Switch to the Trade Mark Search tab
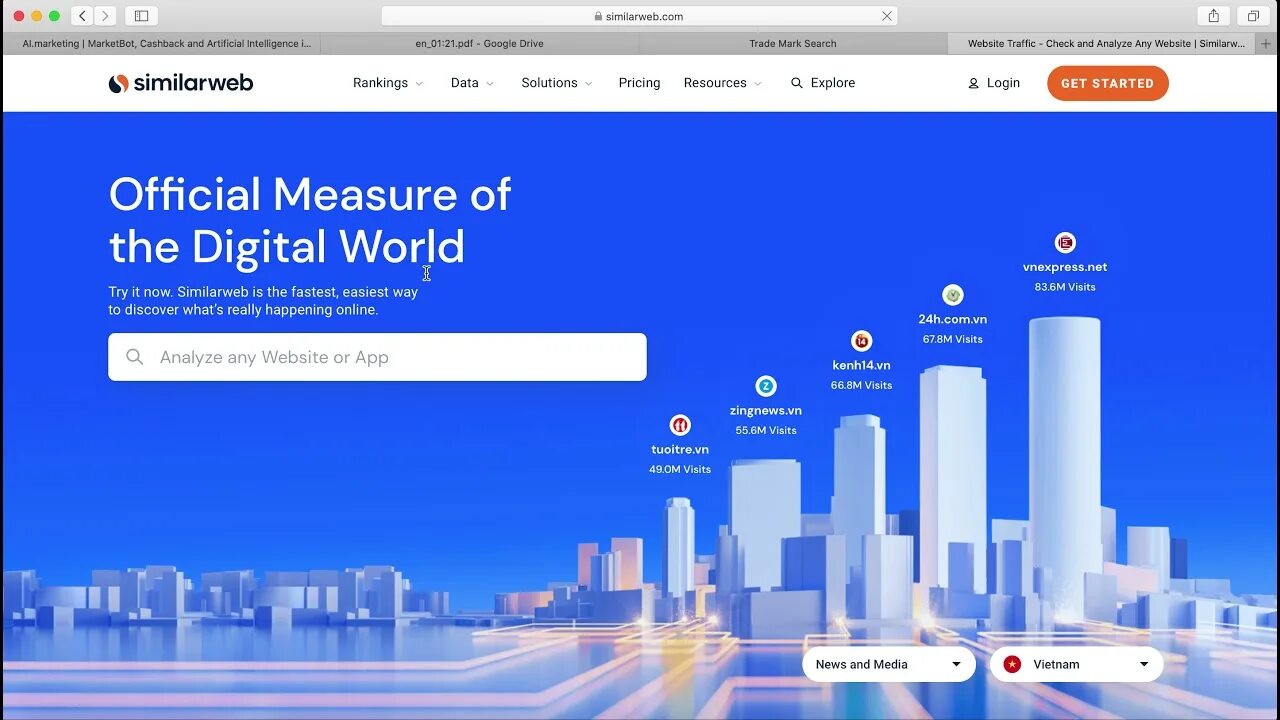Viewport: 1280px width, 720px height. tap(793, 44)
